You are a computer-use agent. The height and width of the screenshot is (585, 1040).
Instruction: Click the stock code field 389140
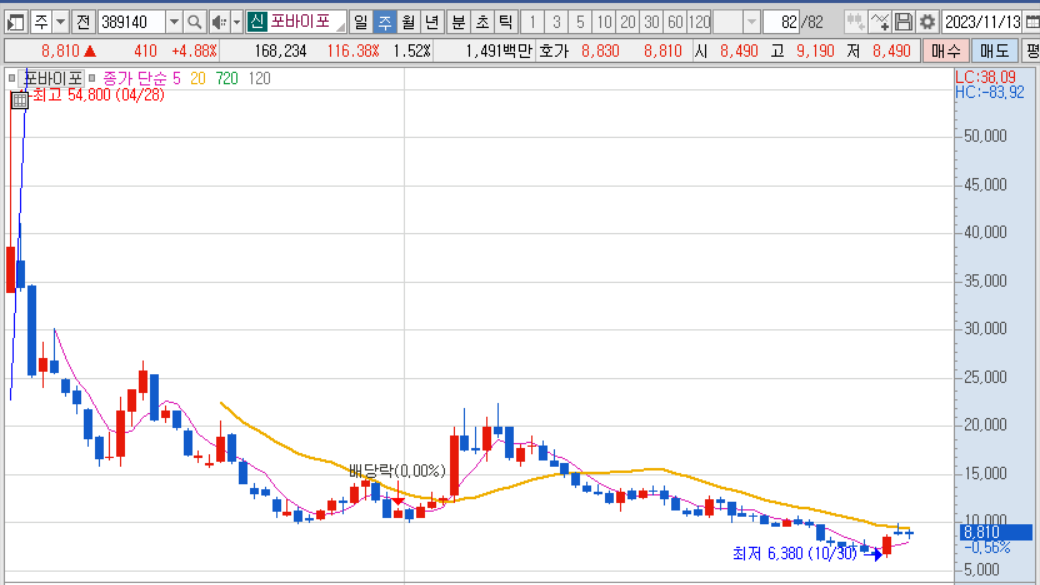click(132, 23)
